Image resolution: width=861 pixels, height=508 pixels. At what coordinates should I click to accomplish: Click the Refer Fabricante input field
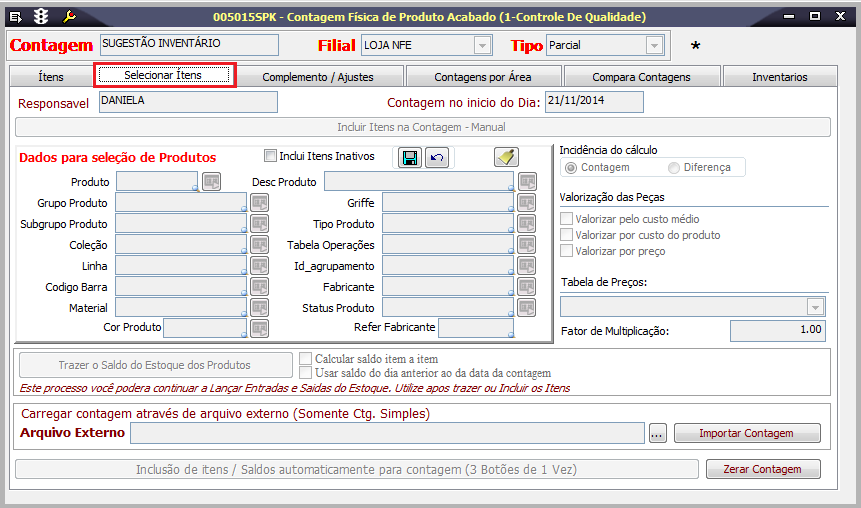[476, 328]
